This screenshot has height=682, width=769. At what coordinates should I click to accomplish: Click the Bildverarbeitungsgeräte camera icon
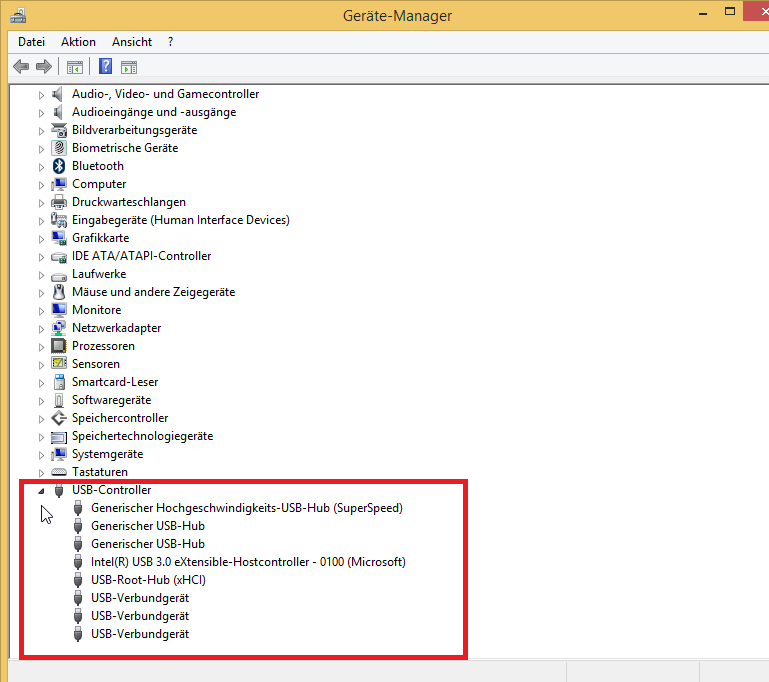tap(59, 130)
